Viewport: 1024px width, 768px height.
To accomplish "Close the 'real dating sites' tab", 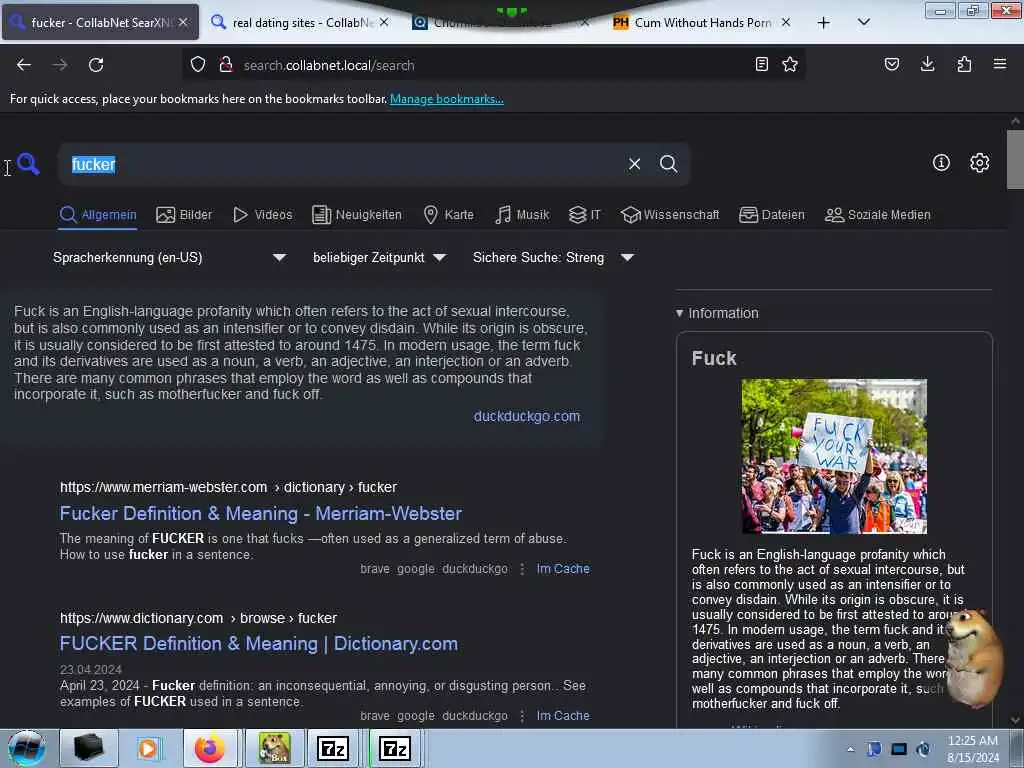I will click(384, 22).
